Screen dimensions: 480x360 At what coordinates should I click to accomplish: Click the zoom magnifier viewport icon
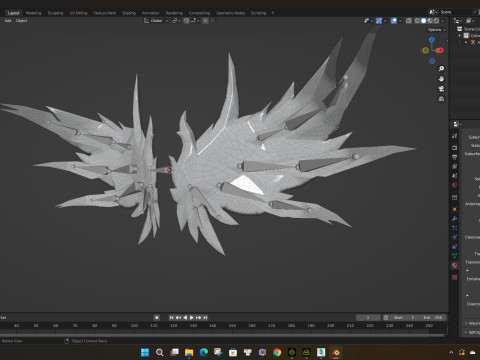441,69
